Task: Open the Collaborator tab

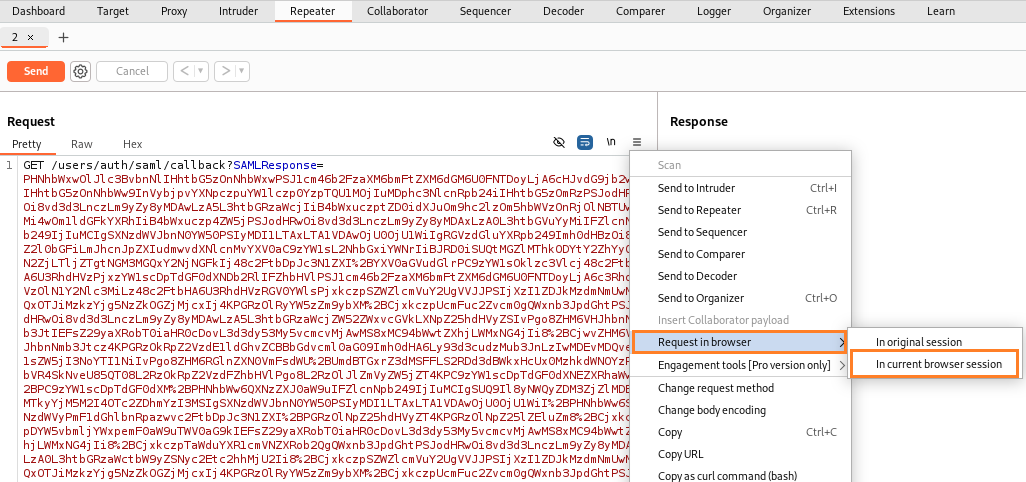Action: pyautogui.click(x=397, y=11)
